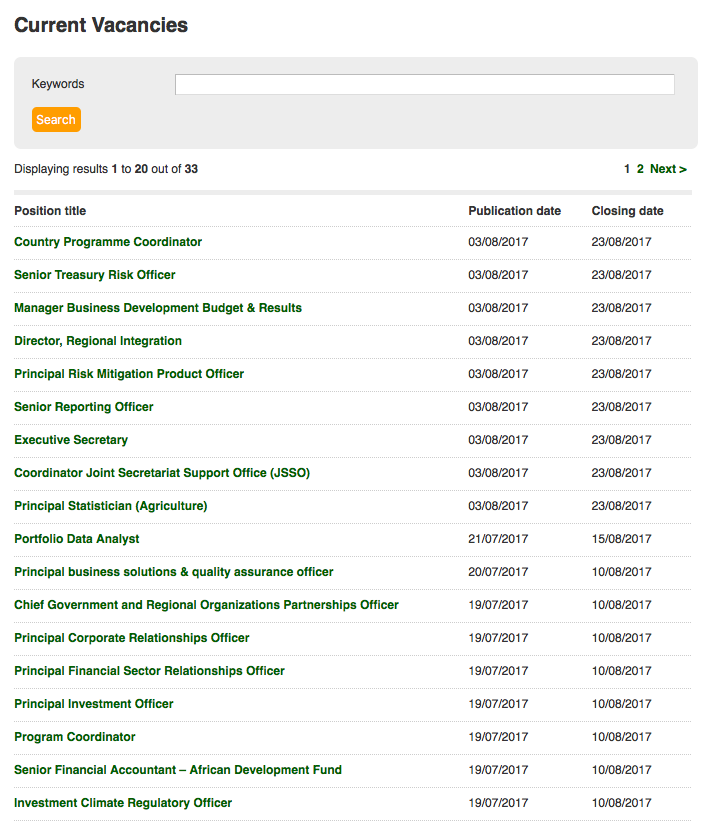The width and height of the screenshot is (712, 821).
Task: Click the Next page link
Action: 668,169
